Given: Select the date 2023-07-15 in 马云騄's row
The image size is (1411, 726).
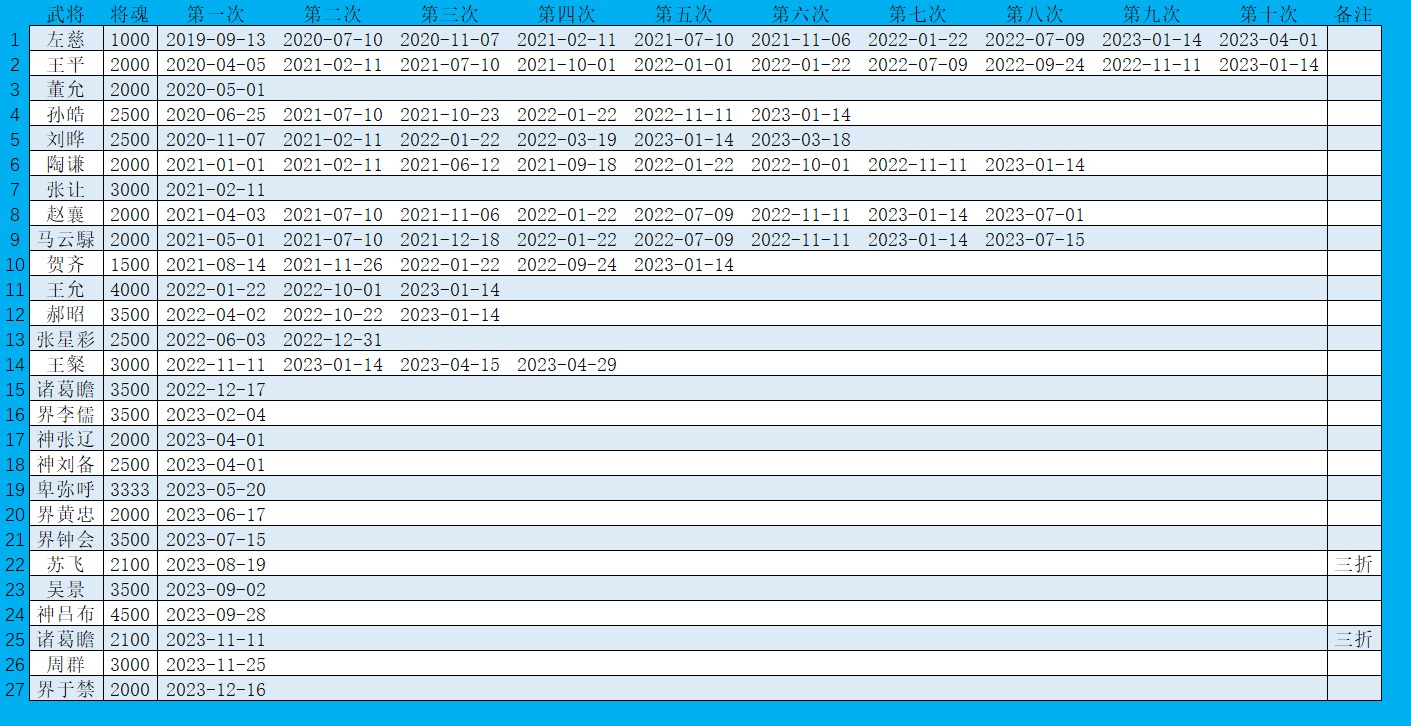Looking at the screenshot, I should [1035, 240].
